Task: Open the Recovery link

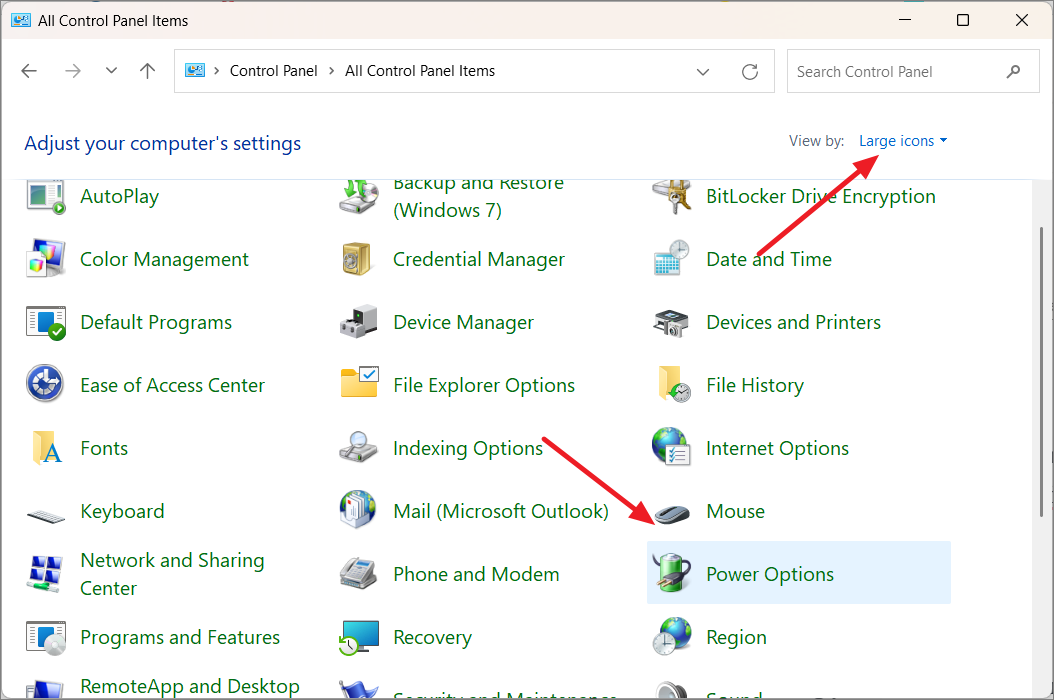Action: point(432,637)
